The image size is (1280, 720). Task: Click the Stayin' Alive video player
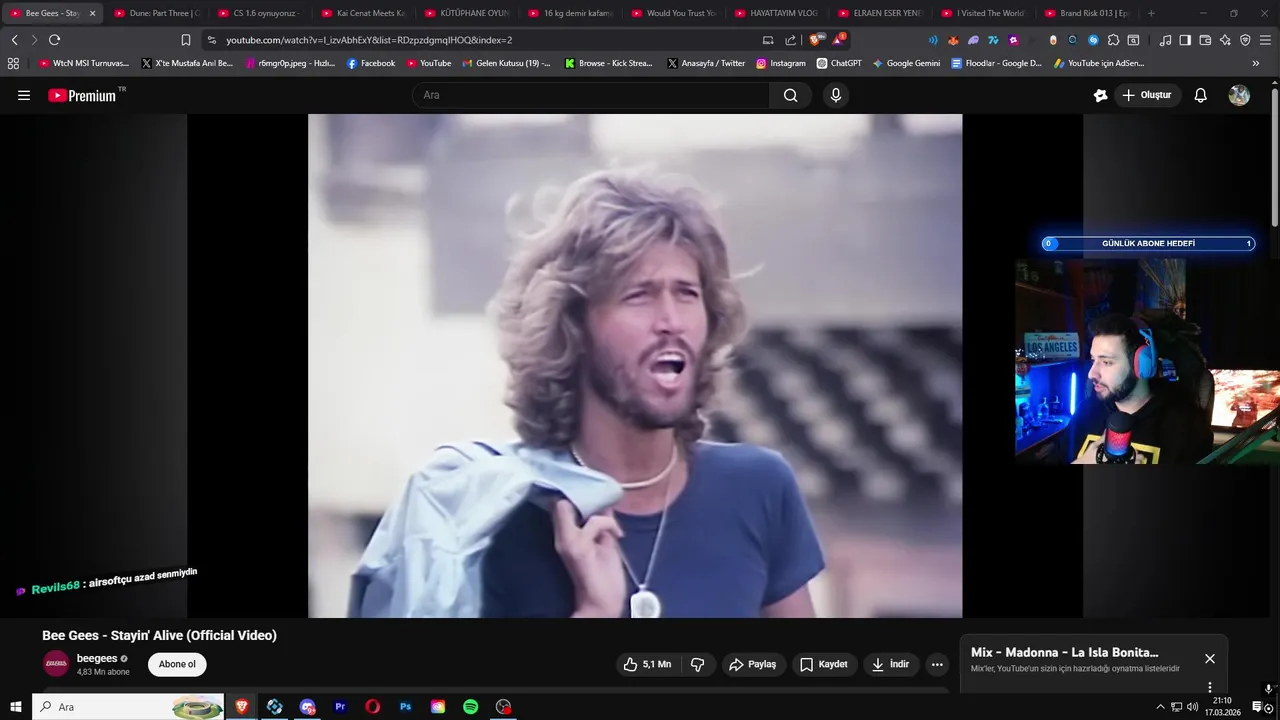[635, 365]
